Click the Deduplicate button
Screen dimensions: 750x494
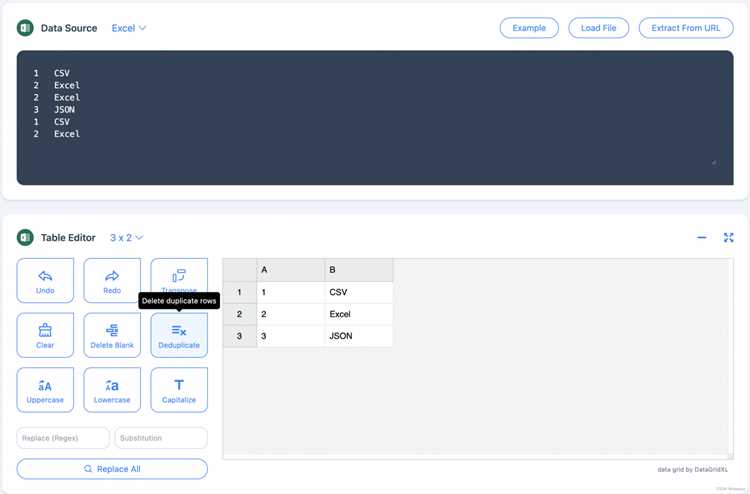(179, 335)
